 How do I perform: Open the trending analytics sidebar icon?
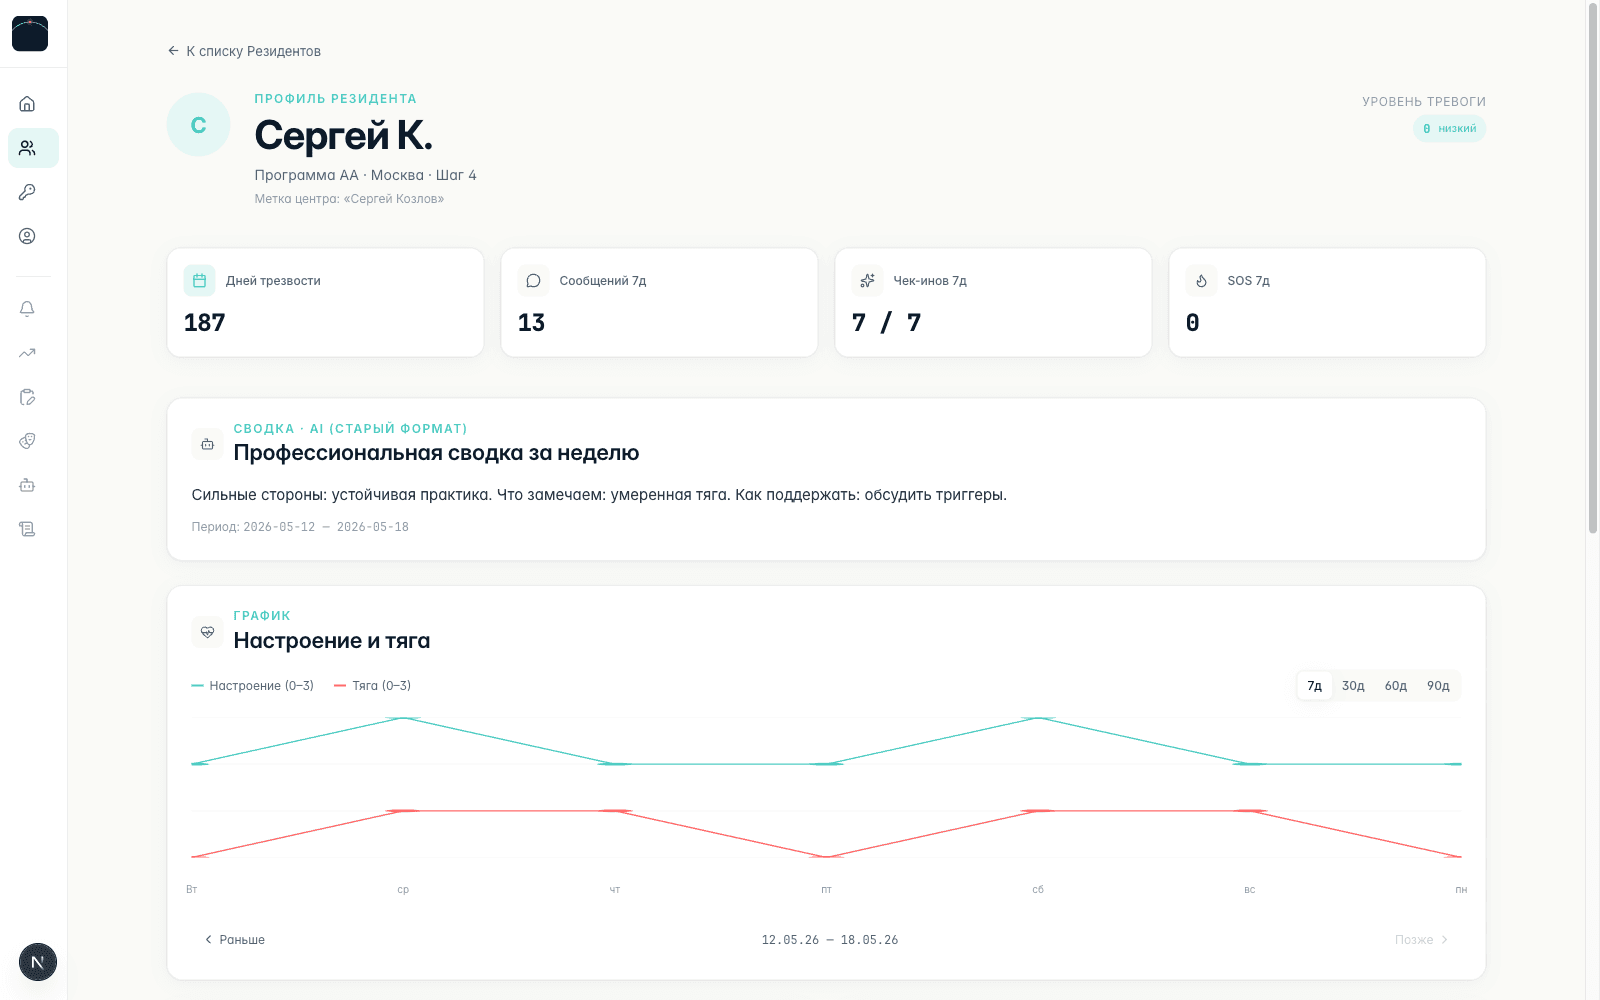coord(27,353)
